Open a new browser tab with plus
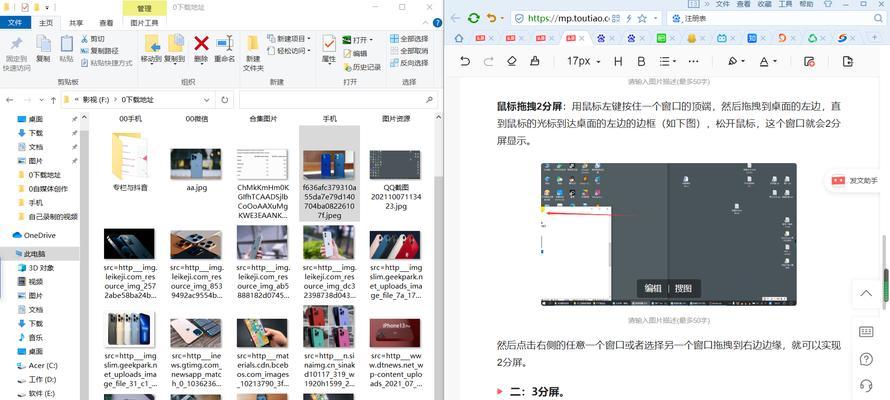Viewport: 890px width, 400px height. pyautogui.click(x=875, y=38)
